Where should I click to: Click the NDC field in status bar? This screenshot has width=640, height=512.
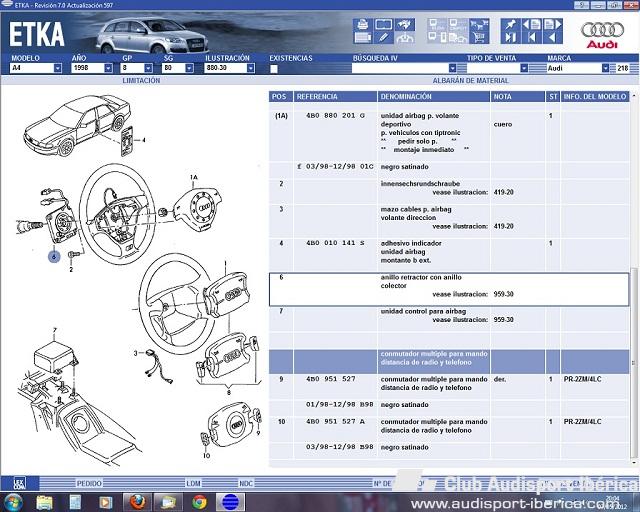coord(246,483)
